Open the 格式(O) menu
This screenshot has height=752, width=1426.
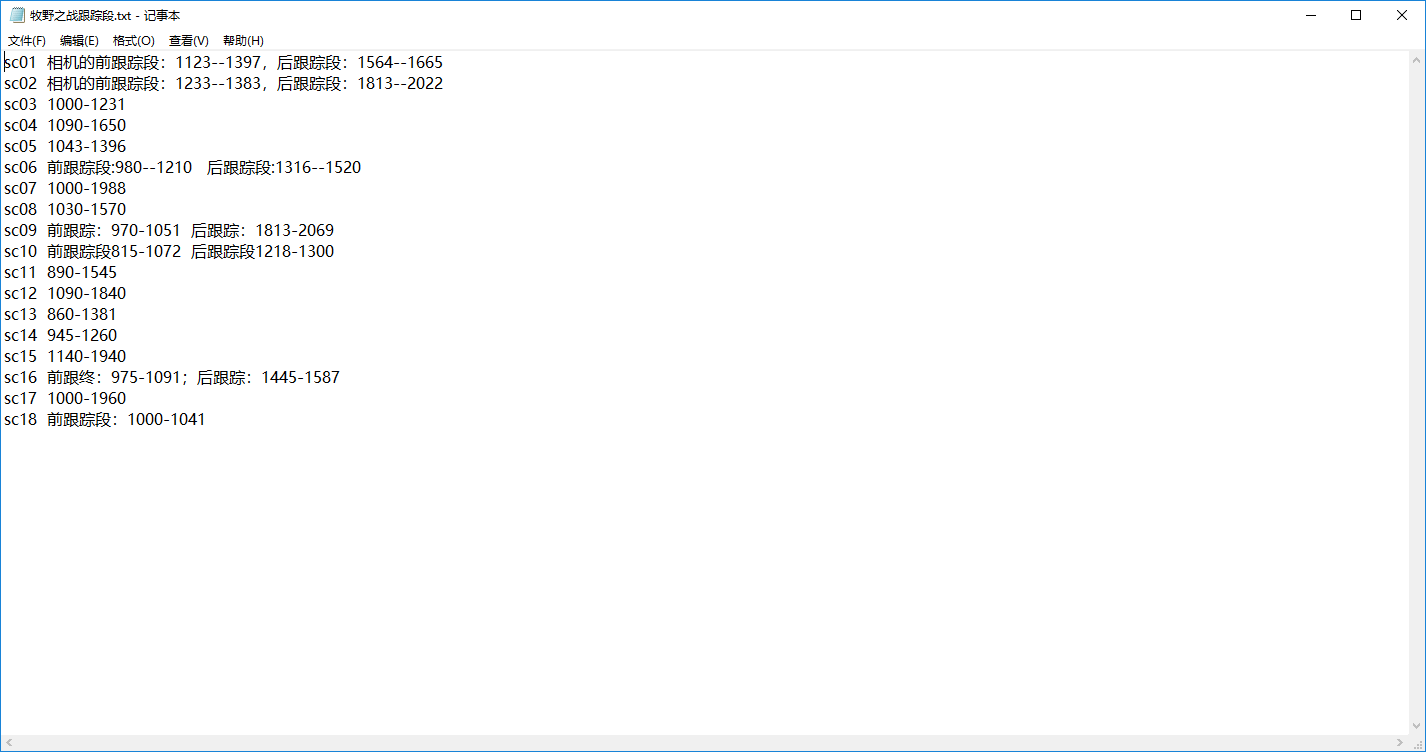click(134, 41)
